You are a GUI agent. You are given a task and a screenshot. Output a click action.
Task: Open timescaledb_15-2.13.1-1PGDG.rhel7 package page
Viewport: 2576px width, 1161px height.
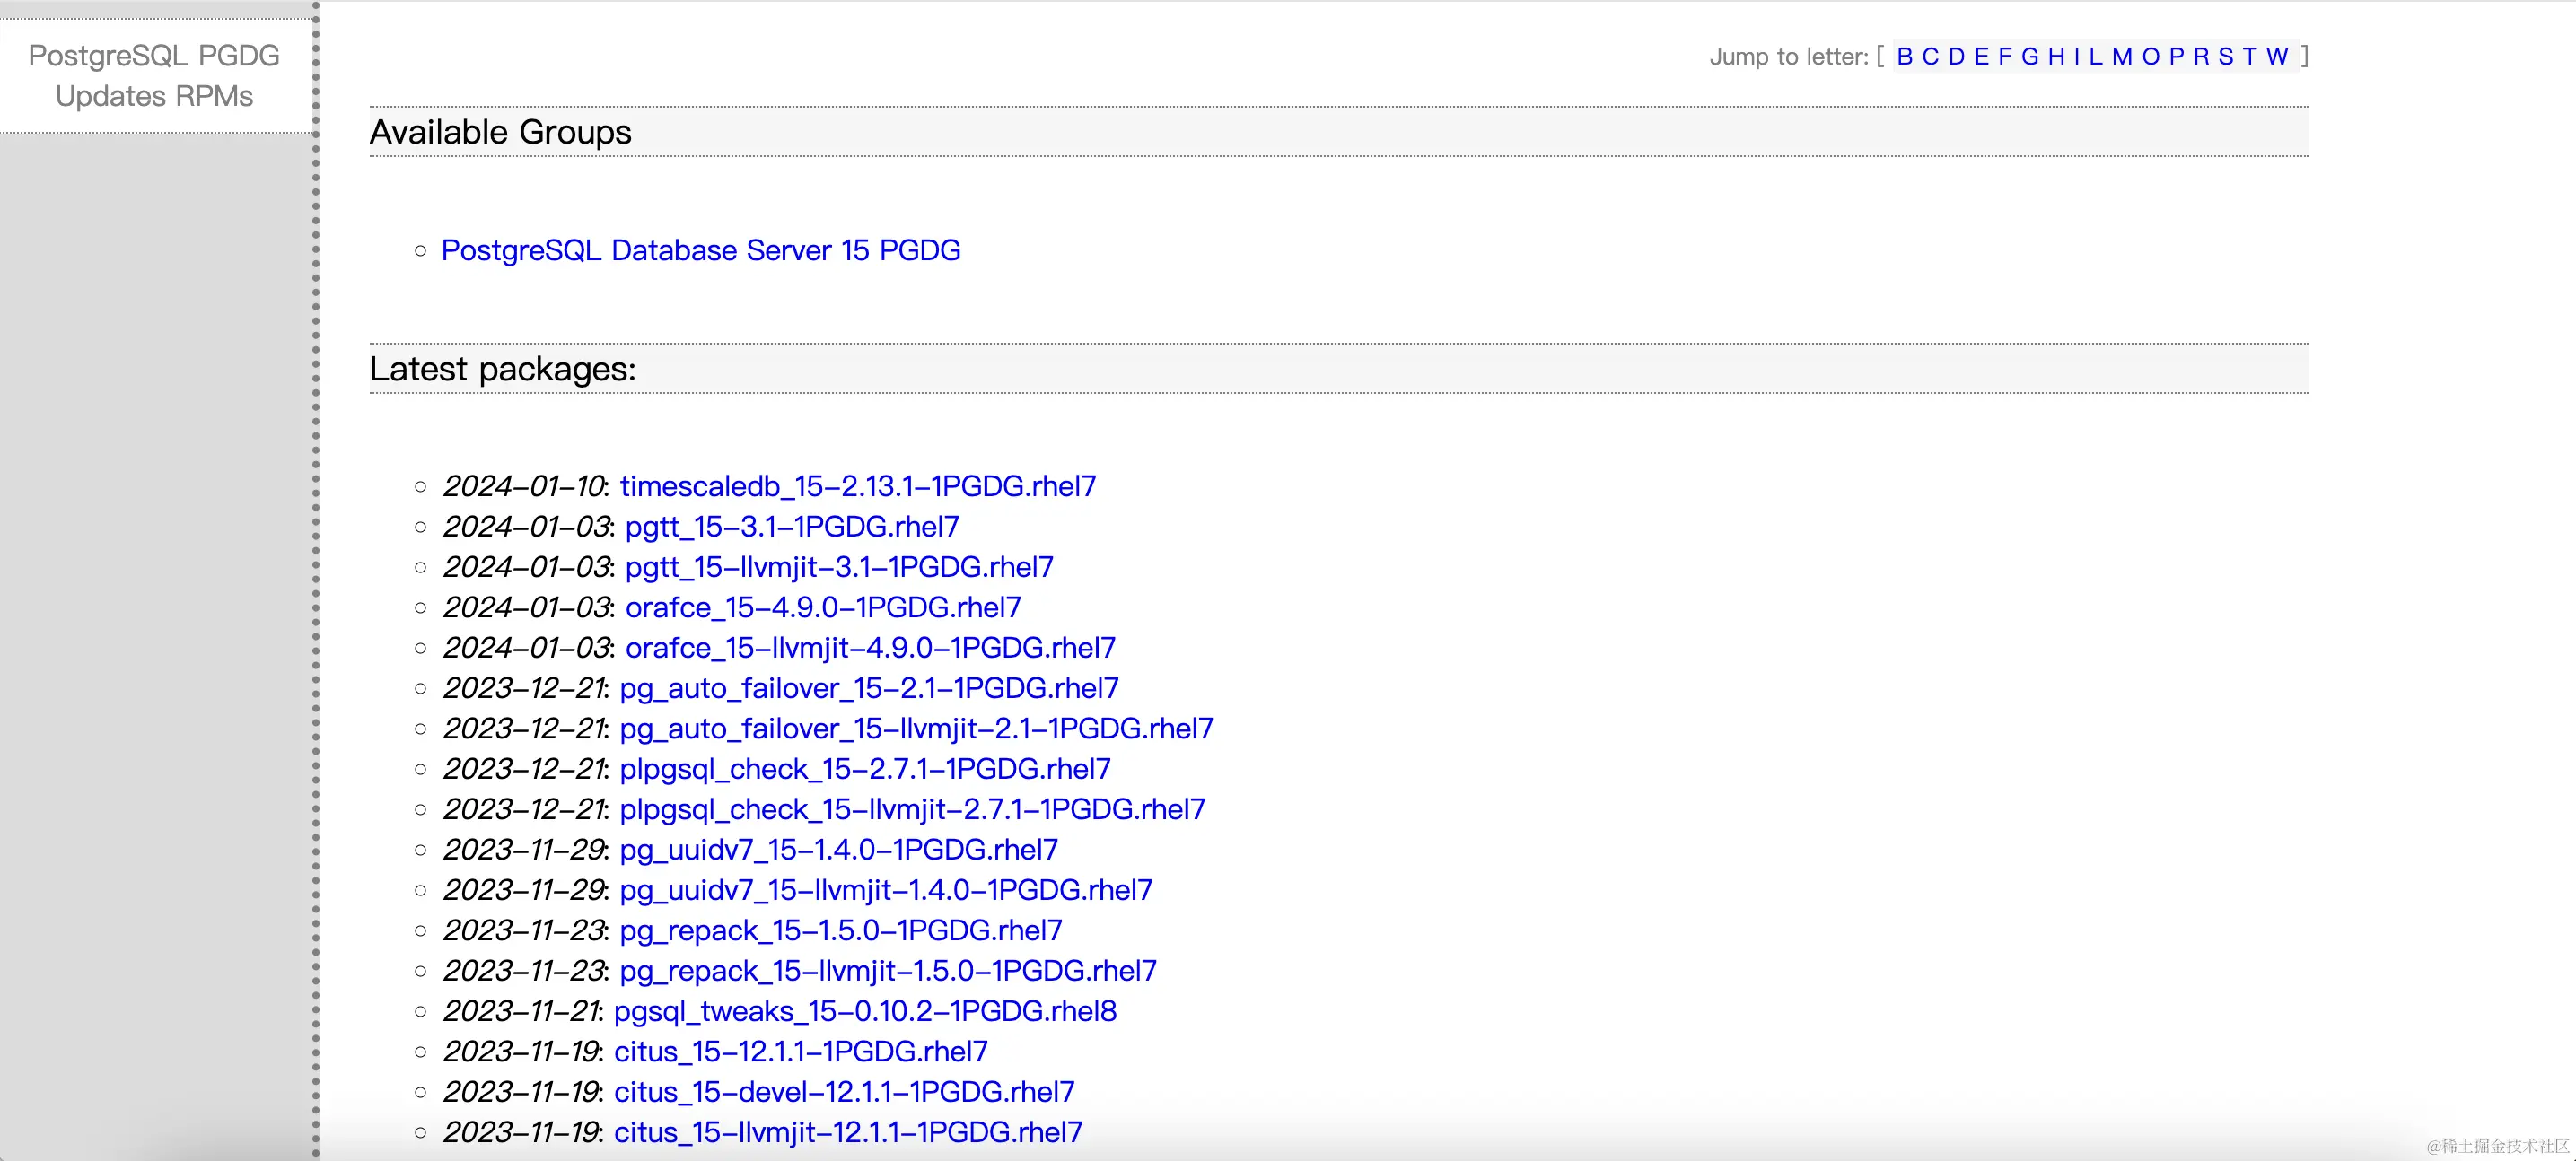[x=857, y=486]
